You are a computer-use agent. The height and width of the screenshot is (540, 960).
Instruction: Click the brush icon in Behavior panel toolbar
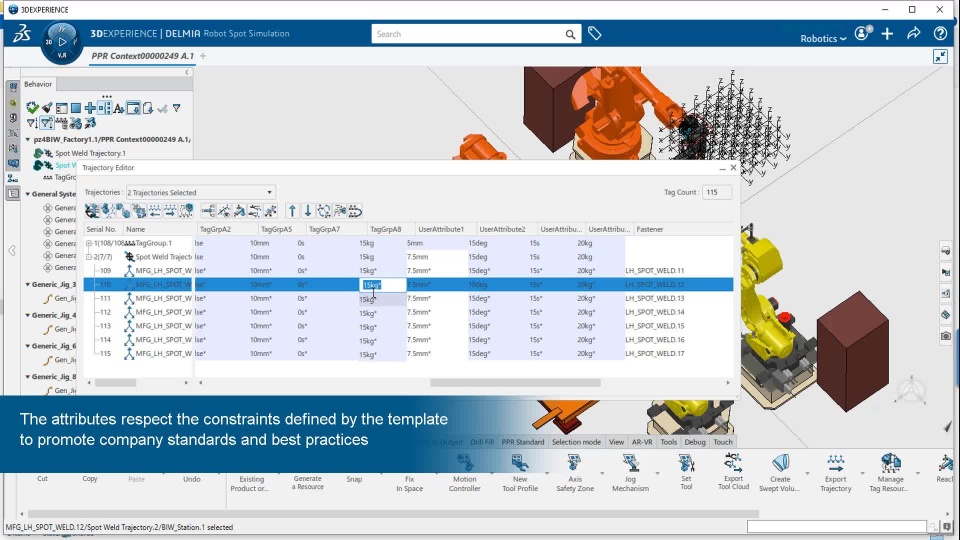(x=47, y=108)
